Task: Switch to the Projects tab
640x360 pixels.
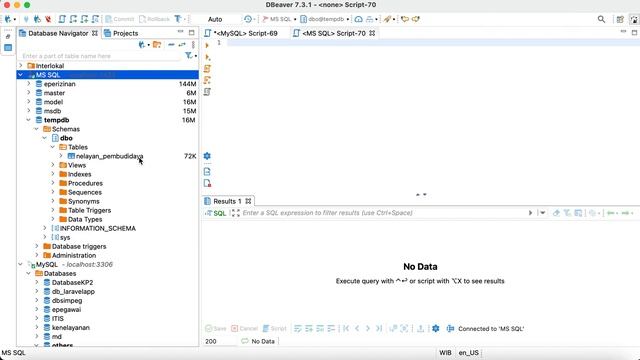Action: click(121, 33)
